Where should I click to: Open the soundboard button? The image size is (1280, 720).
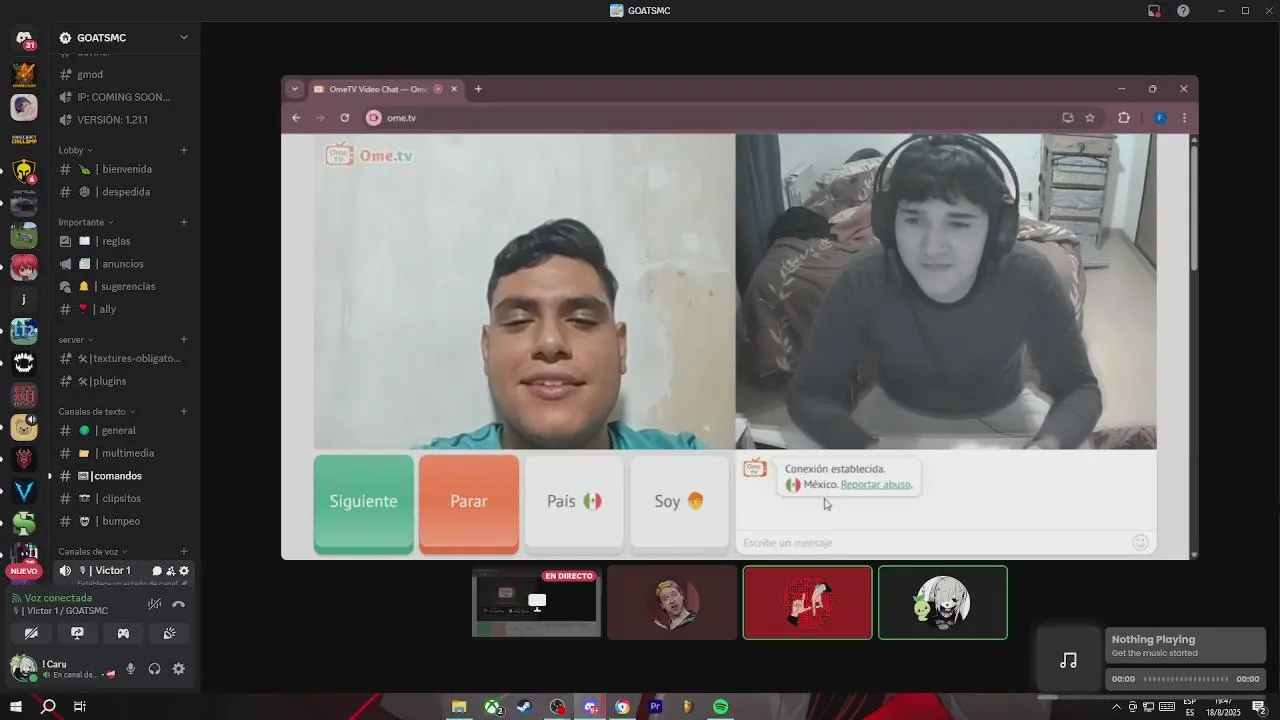pos(169,633)
